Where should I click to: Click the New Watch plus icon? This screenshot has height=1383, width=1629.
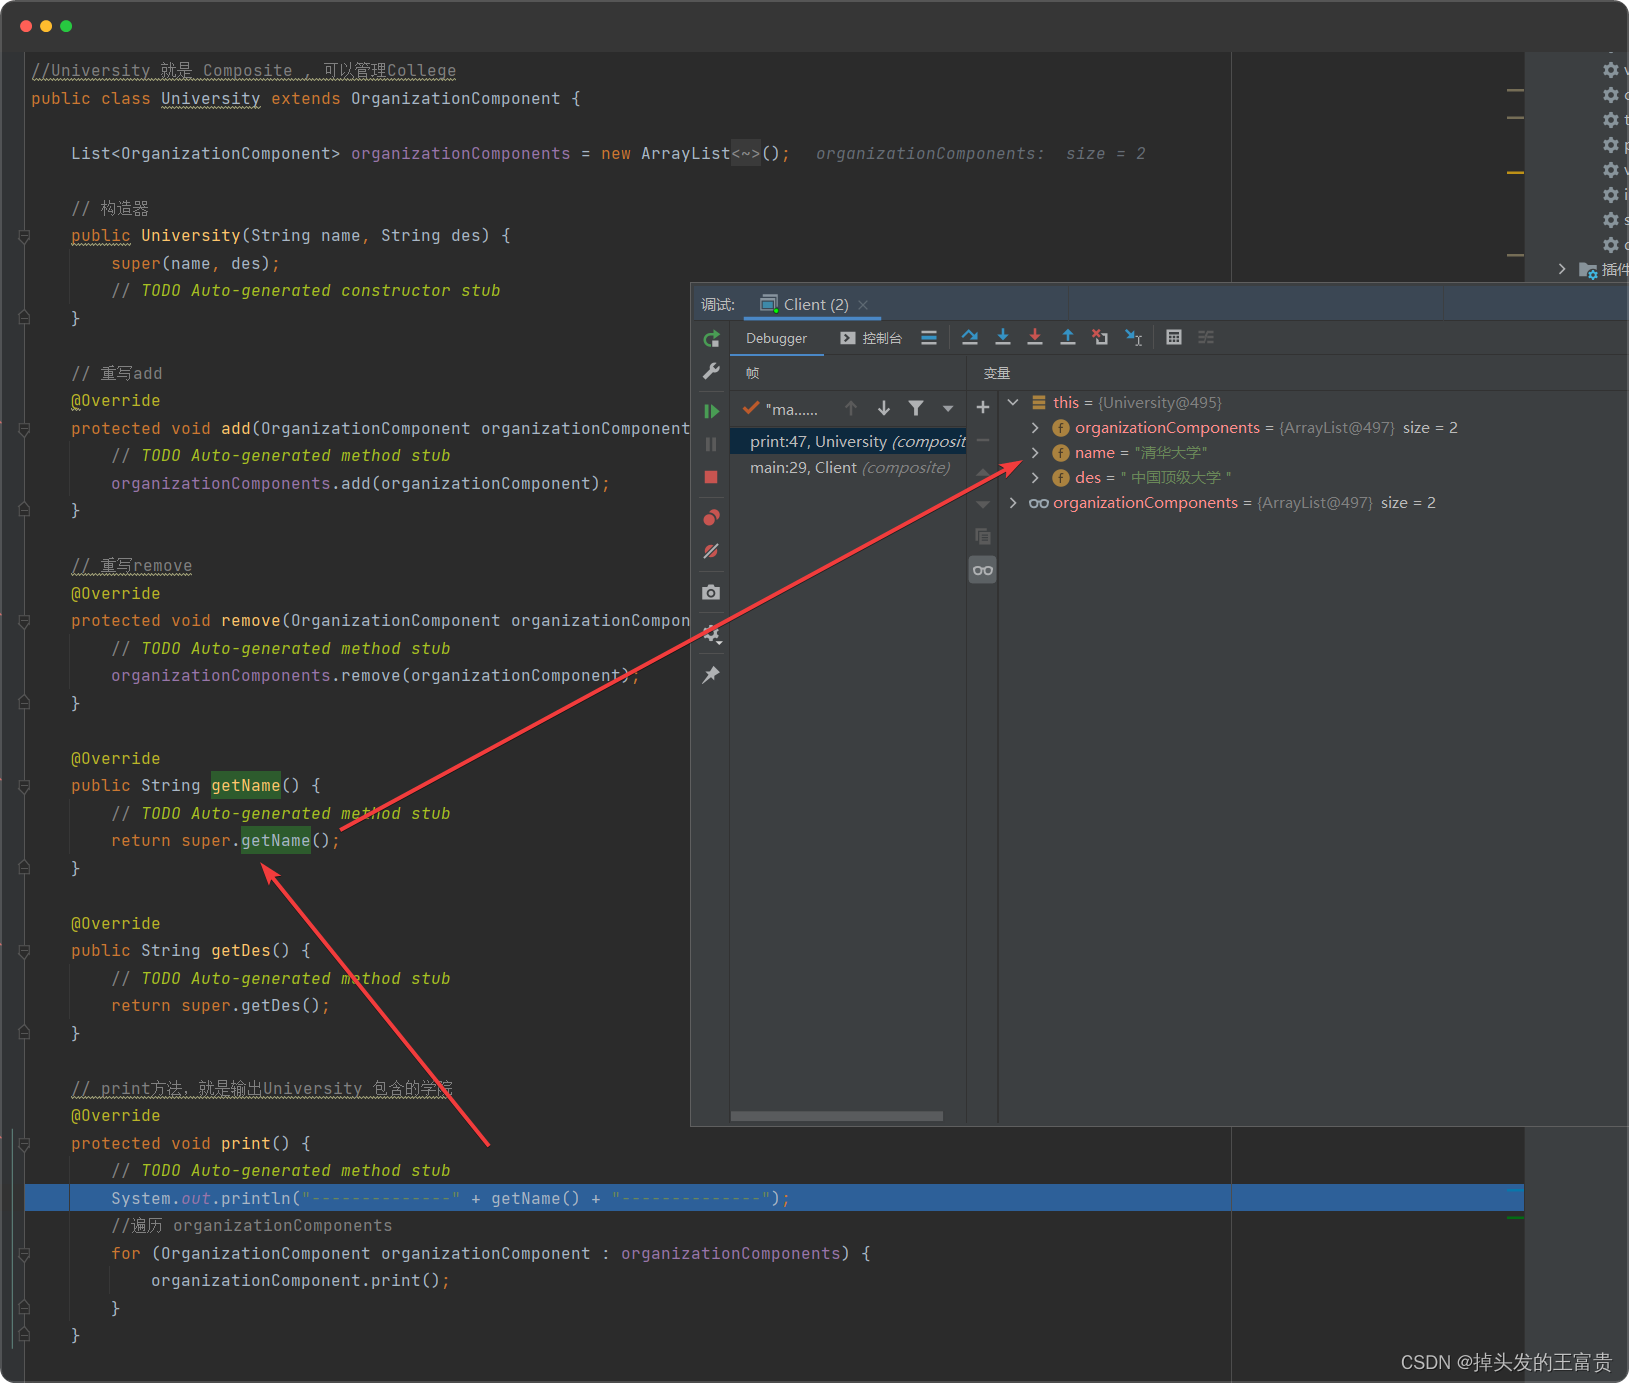(x=983, y=407)
